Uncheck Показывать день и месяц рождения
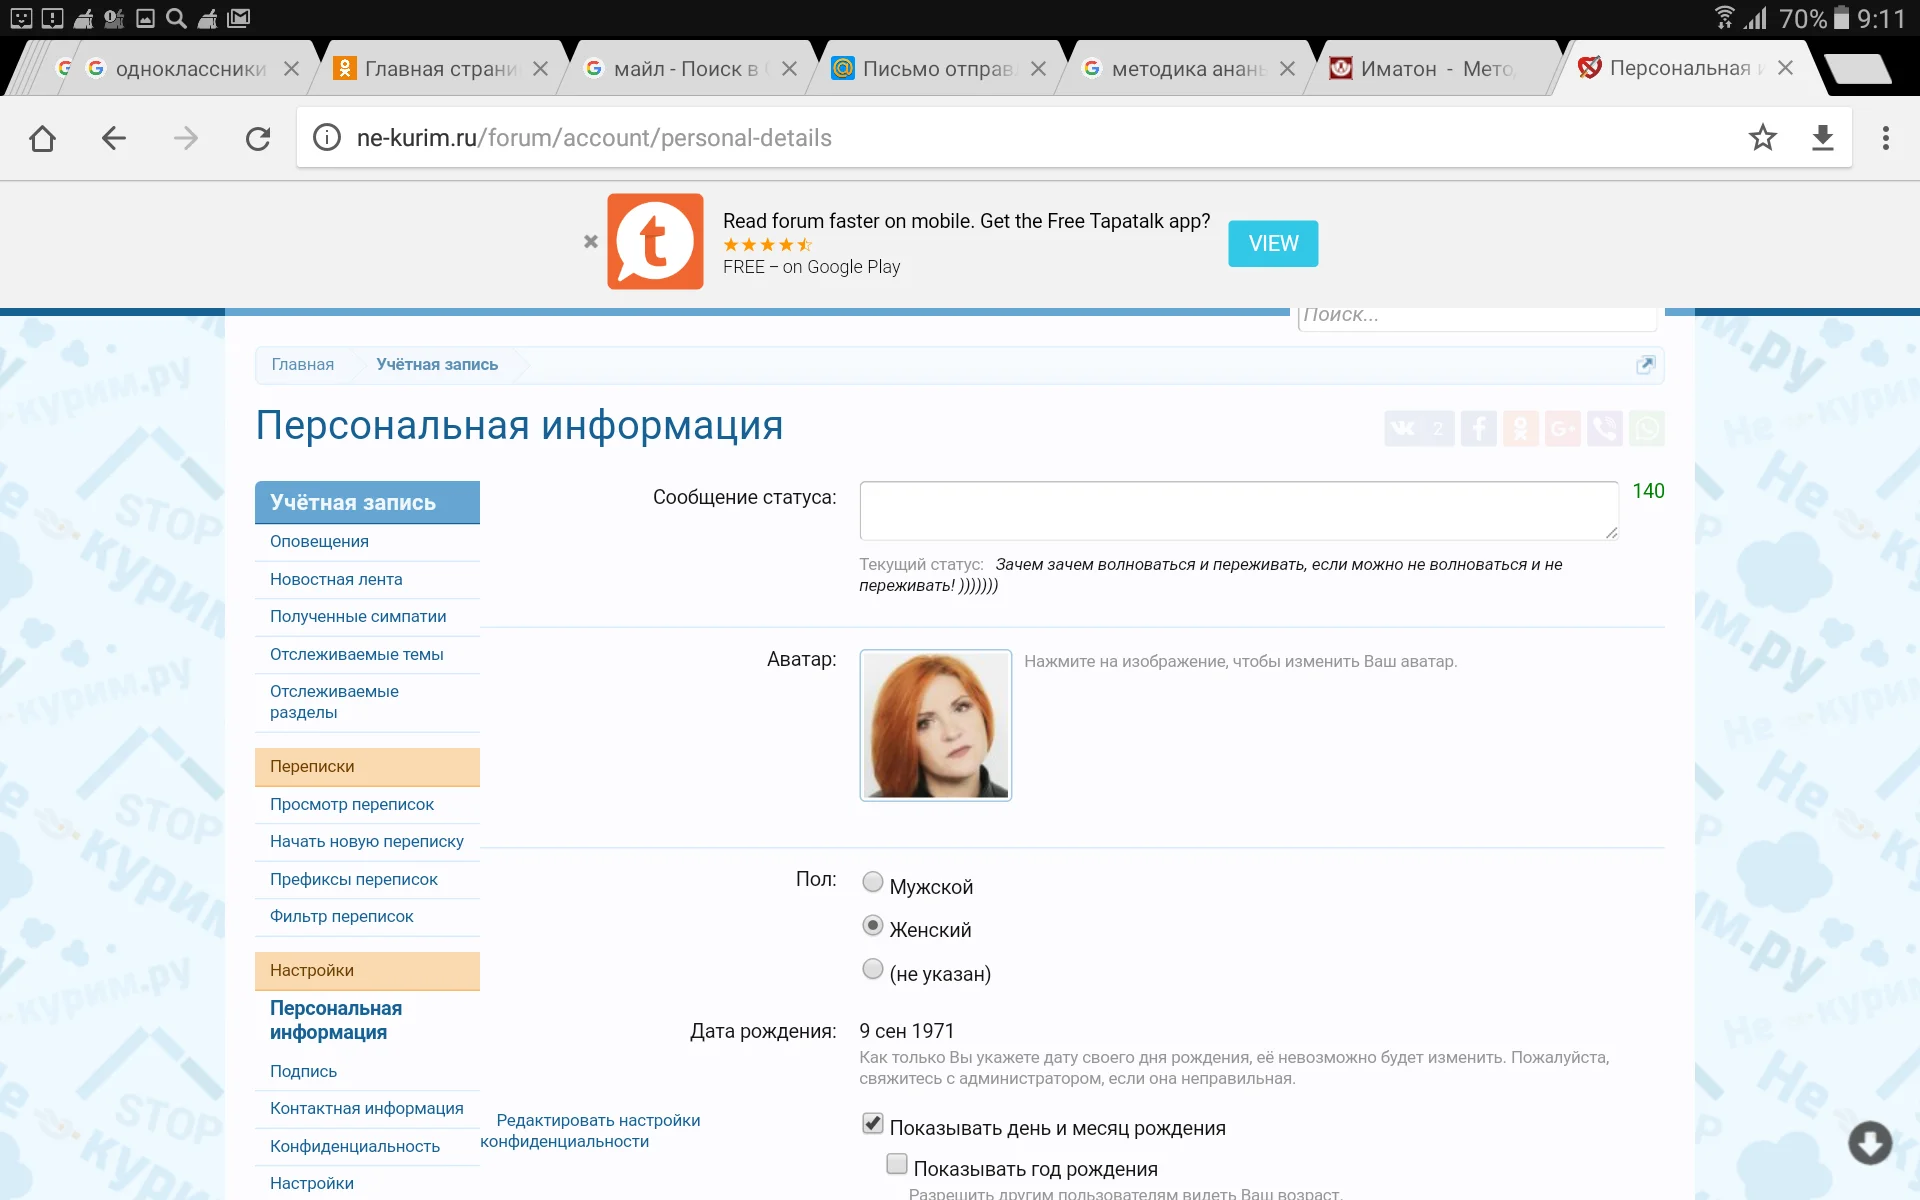Image resolution: width=1920 pixels, height=1200 pixels. 872,1123
